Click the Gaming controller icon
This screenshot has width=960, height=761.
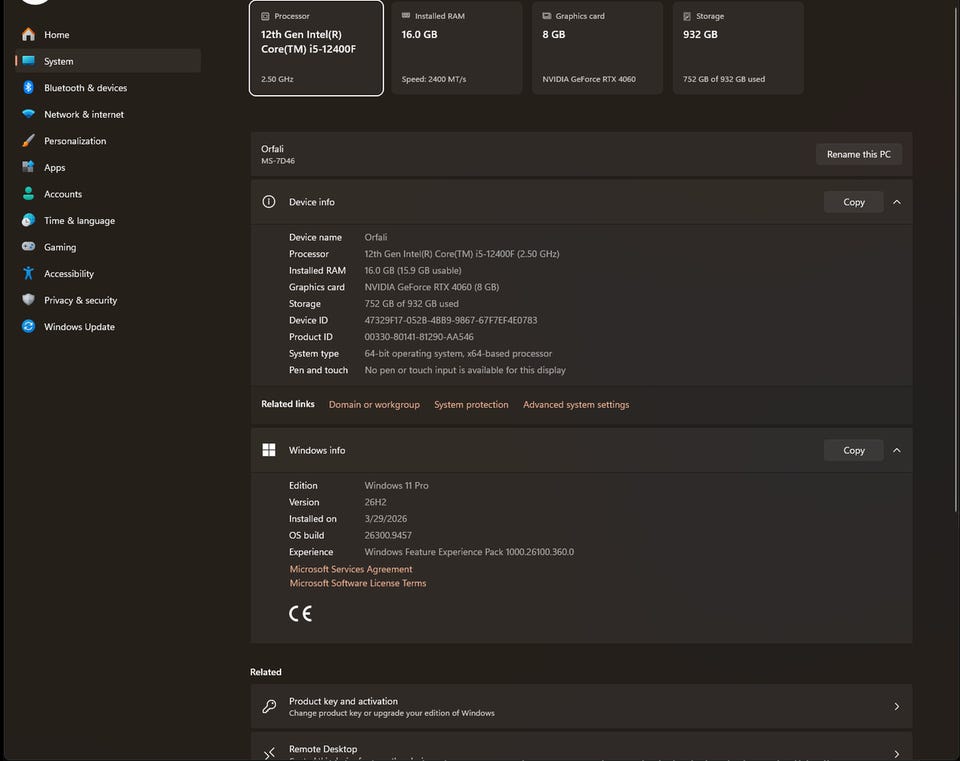point(28,246)
